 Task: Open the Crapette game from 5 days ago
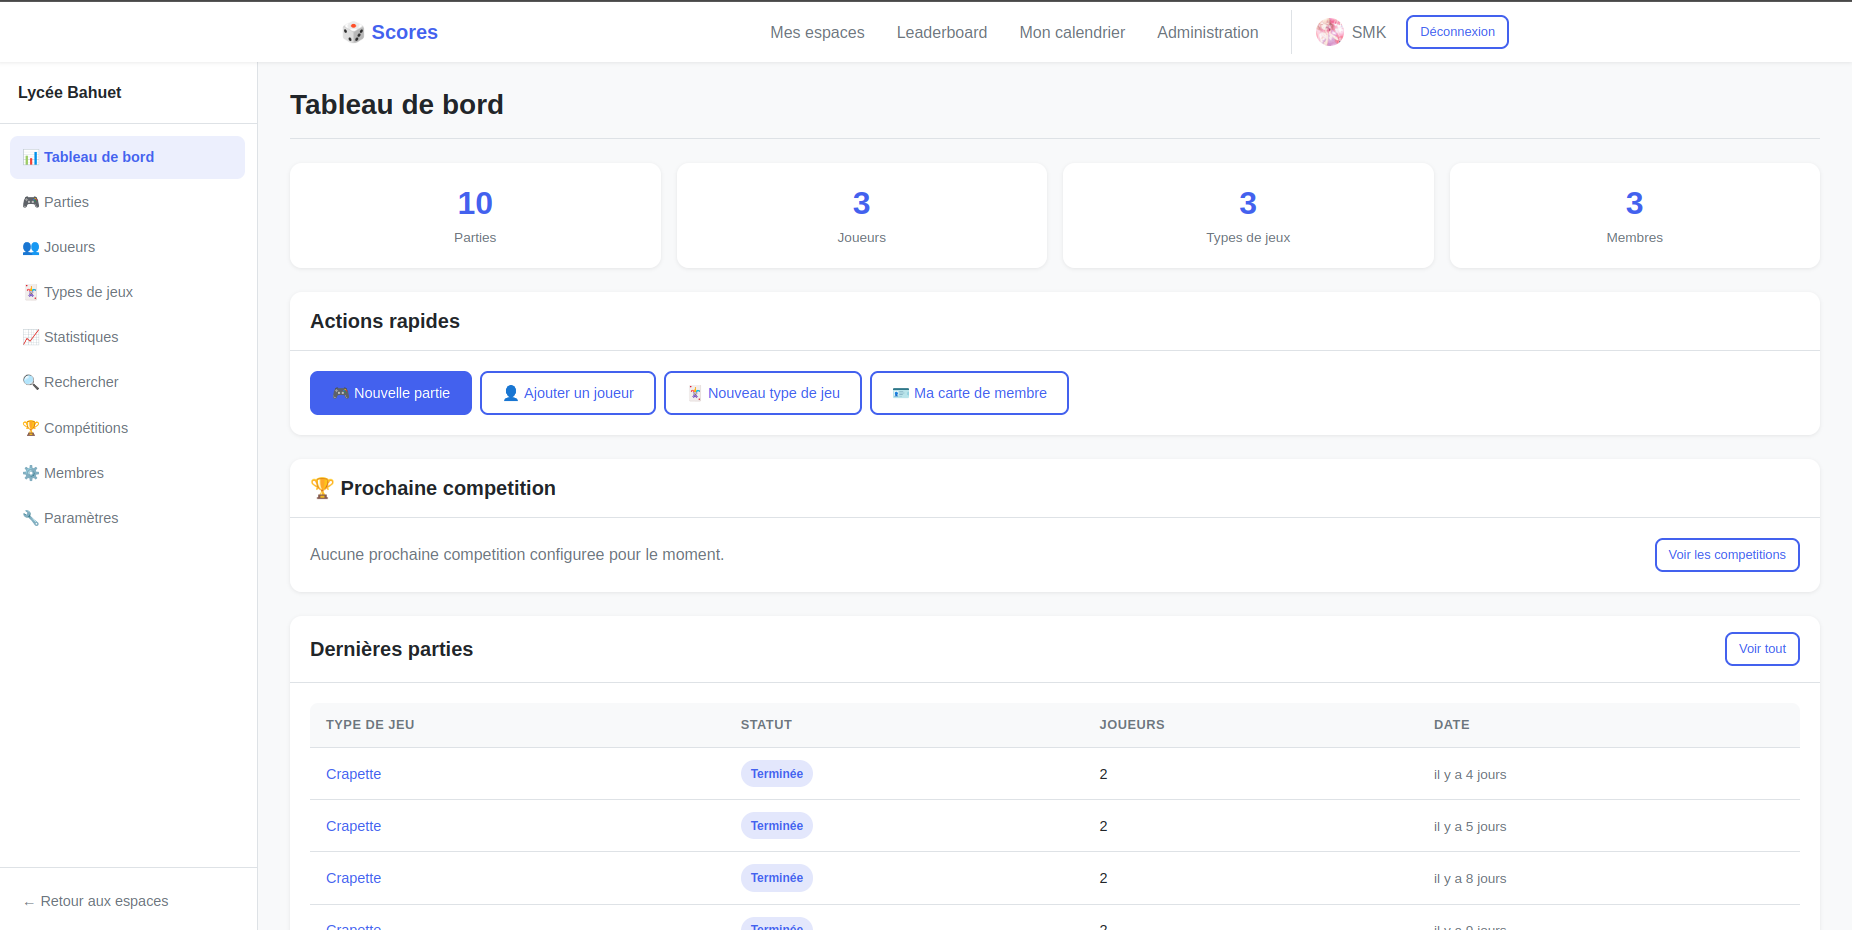point(353,826)
